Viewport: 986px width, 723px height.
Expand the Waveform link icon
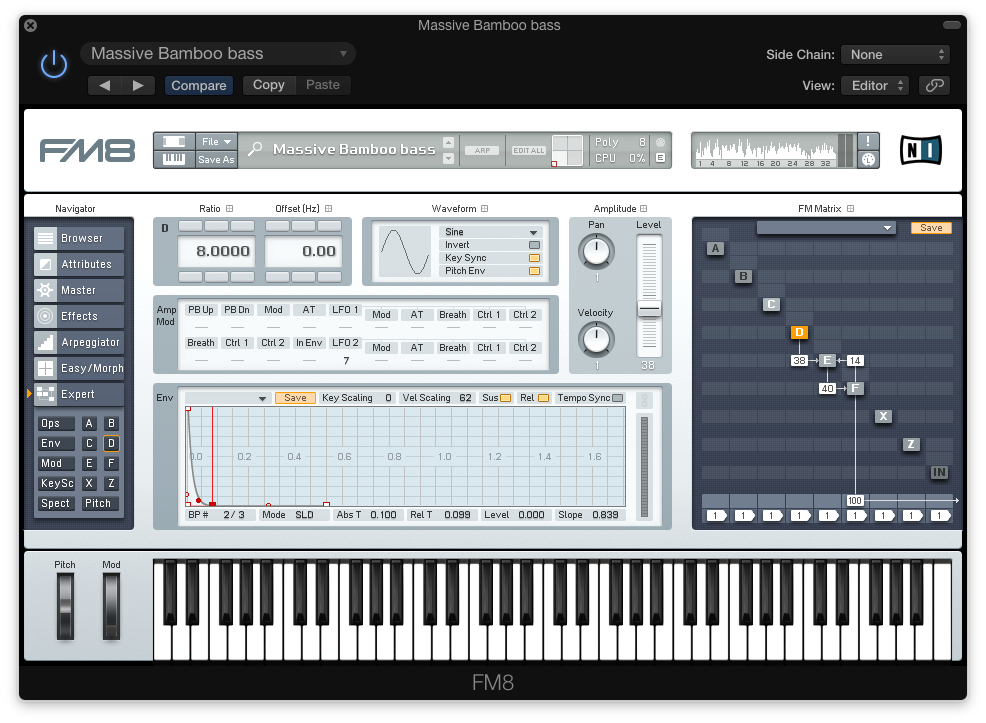point(484,209)
